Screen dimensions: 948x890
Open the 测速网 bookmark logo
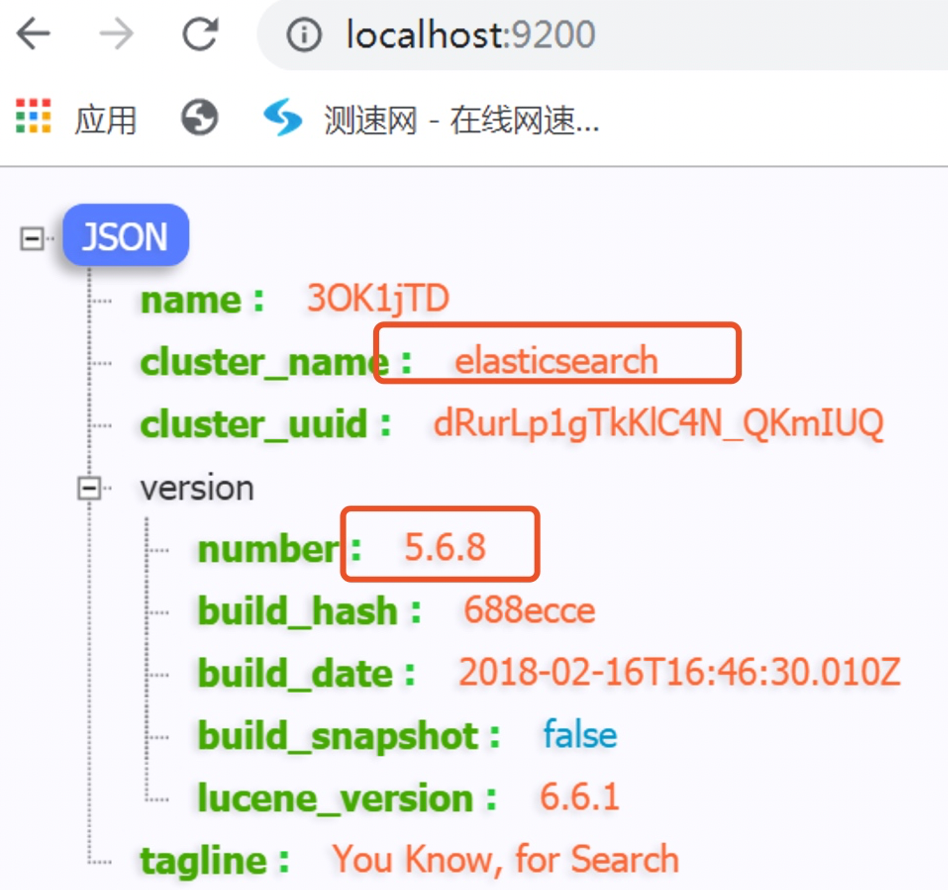tap(283, 117)
